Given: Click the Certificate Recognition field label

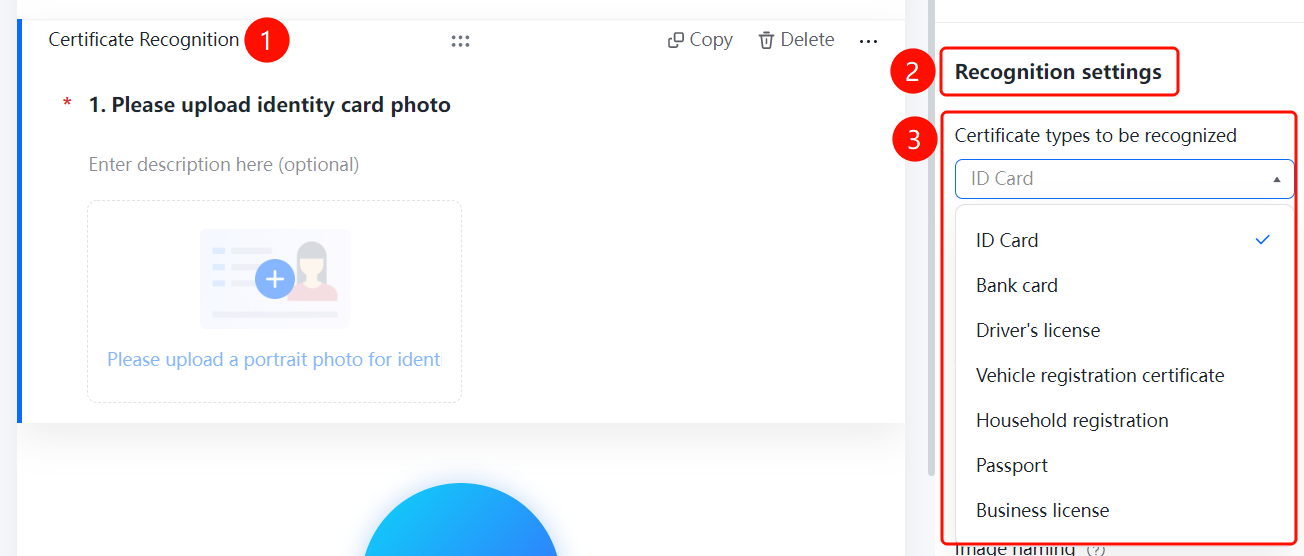Looking at the screenshot, I should click(144, 40).
